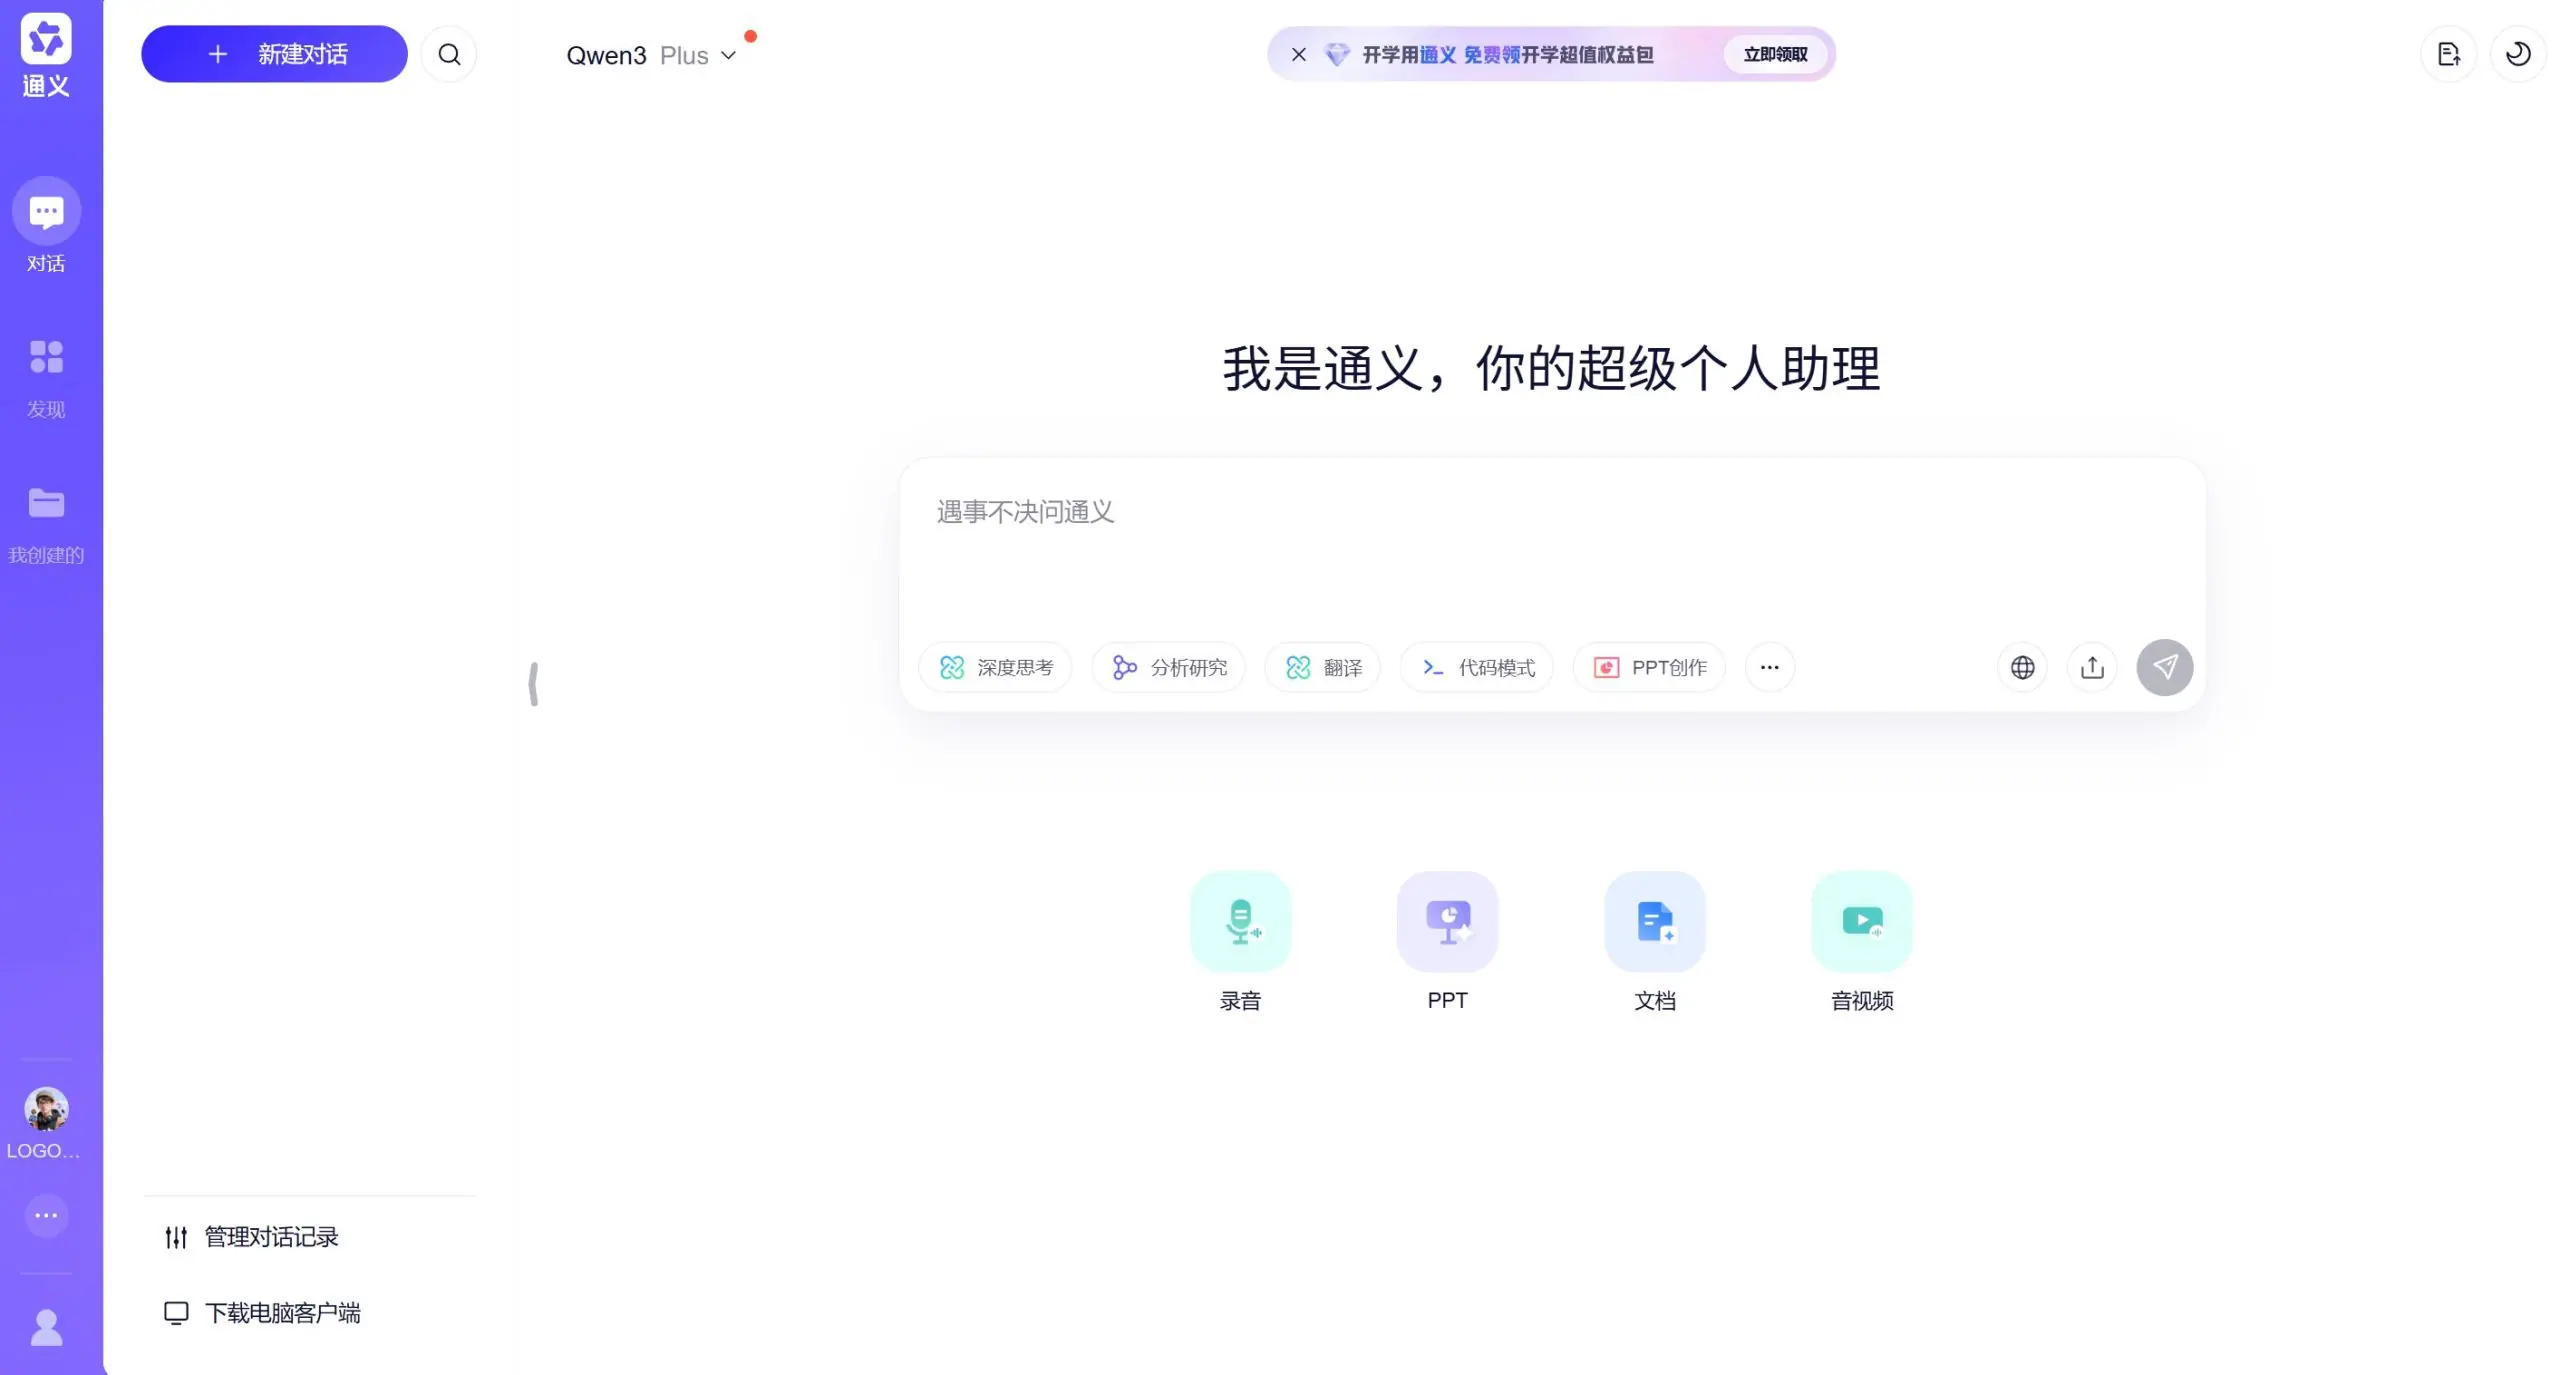Screen dimensions: 2560x1375
Task: Click the send paper-plane button
Action: pyautogui.click(x=2165, y=667)
